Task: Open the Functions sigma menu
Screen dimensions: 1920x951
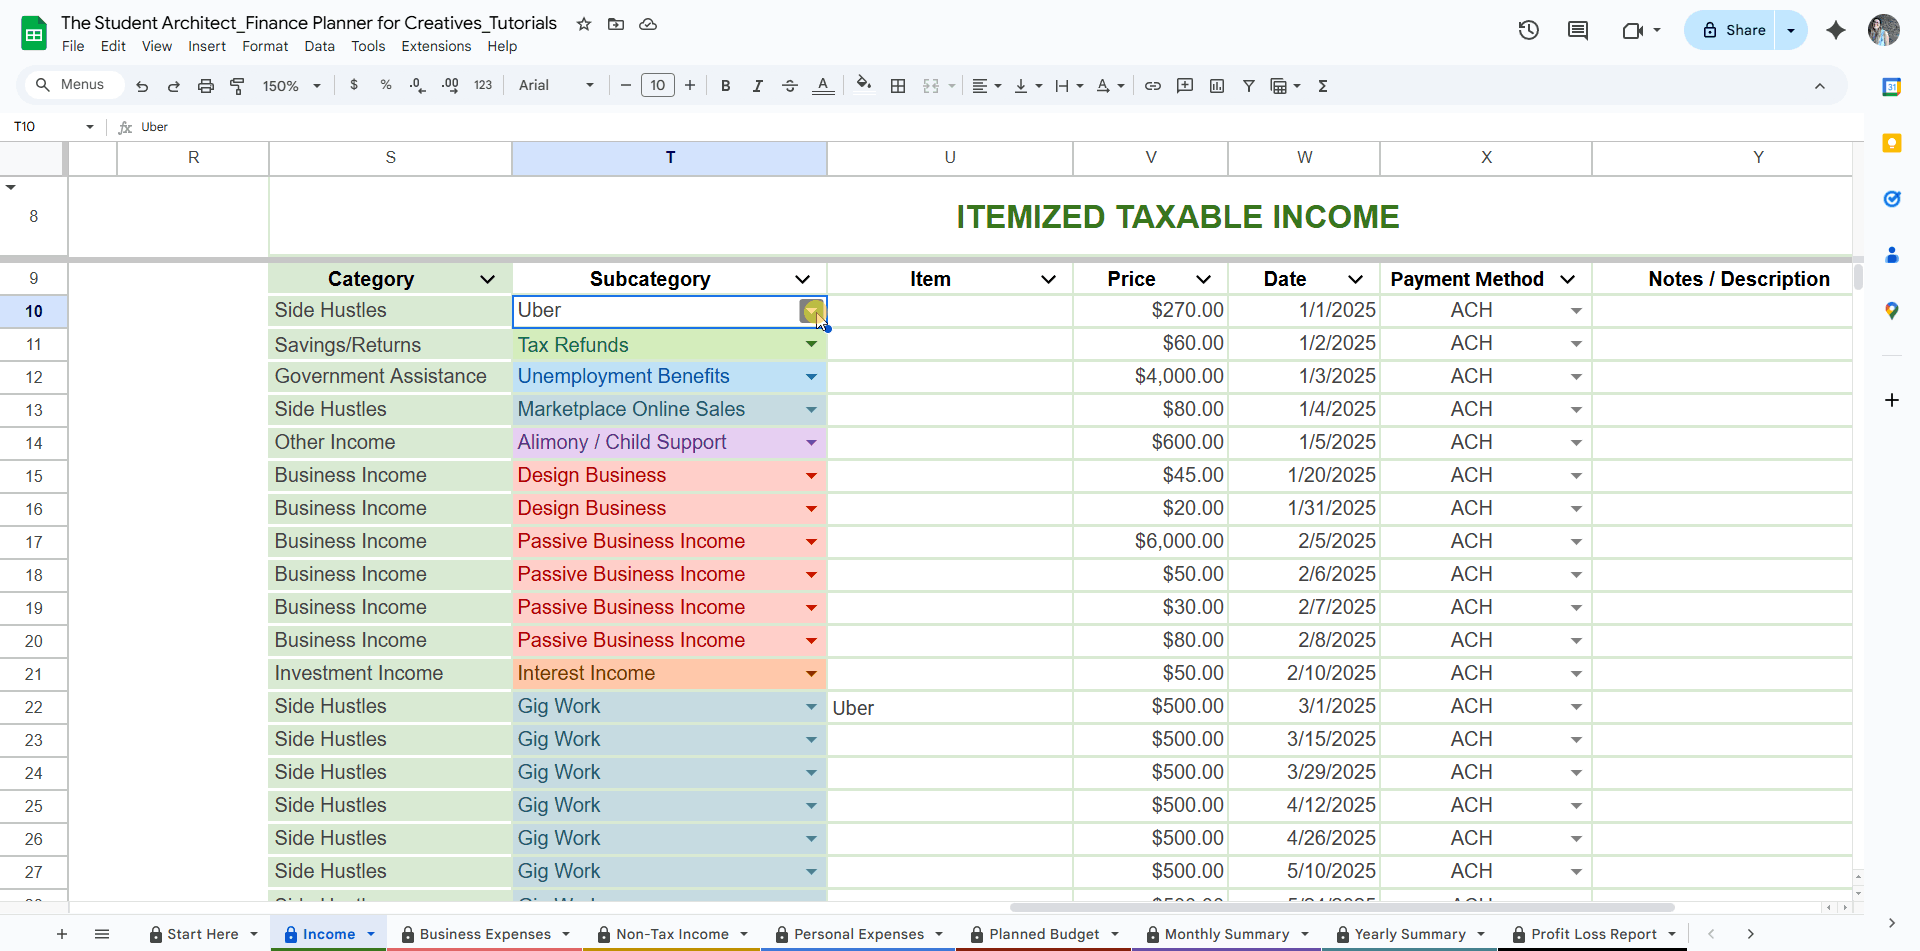Action: pos(1323,86)
